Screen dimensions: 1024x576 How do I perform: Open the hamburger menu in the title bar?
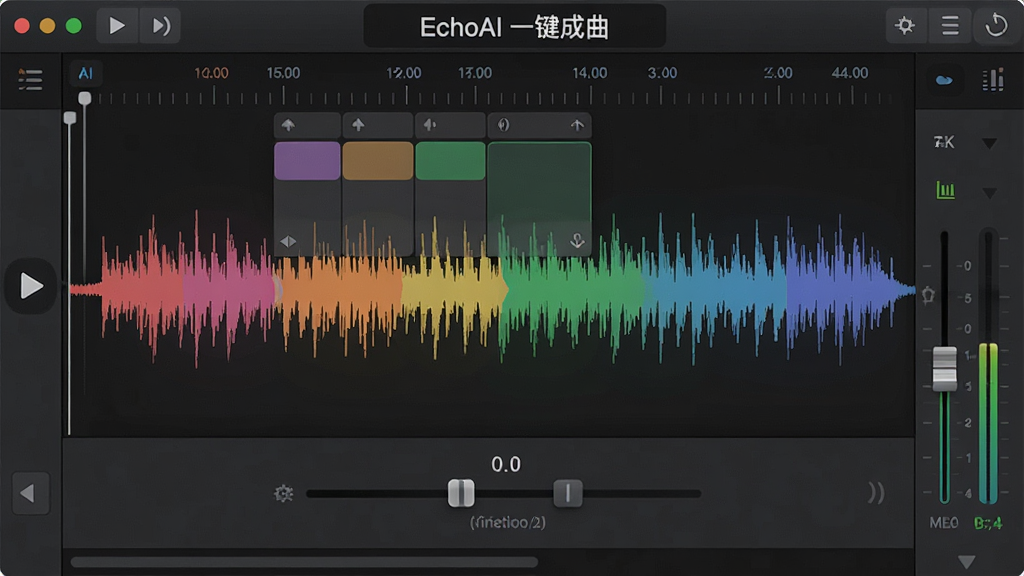coord(950,25)
